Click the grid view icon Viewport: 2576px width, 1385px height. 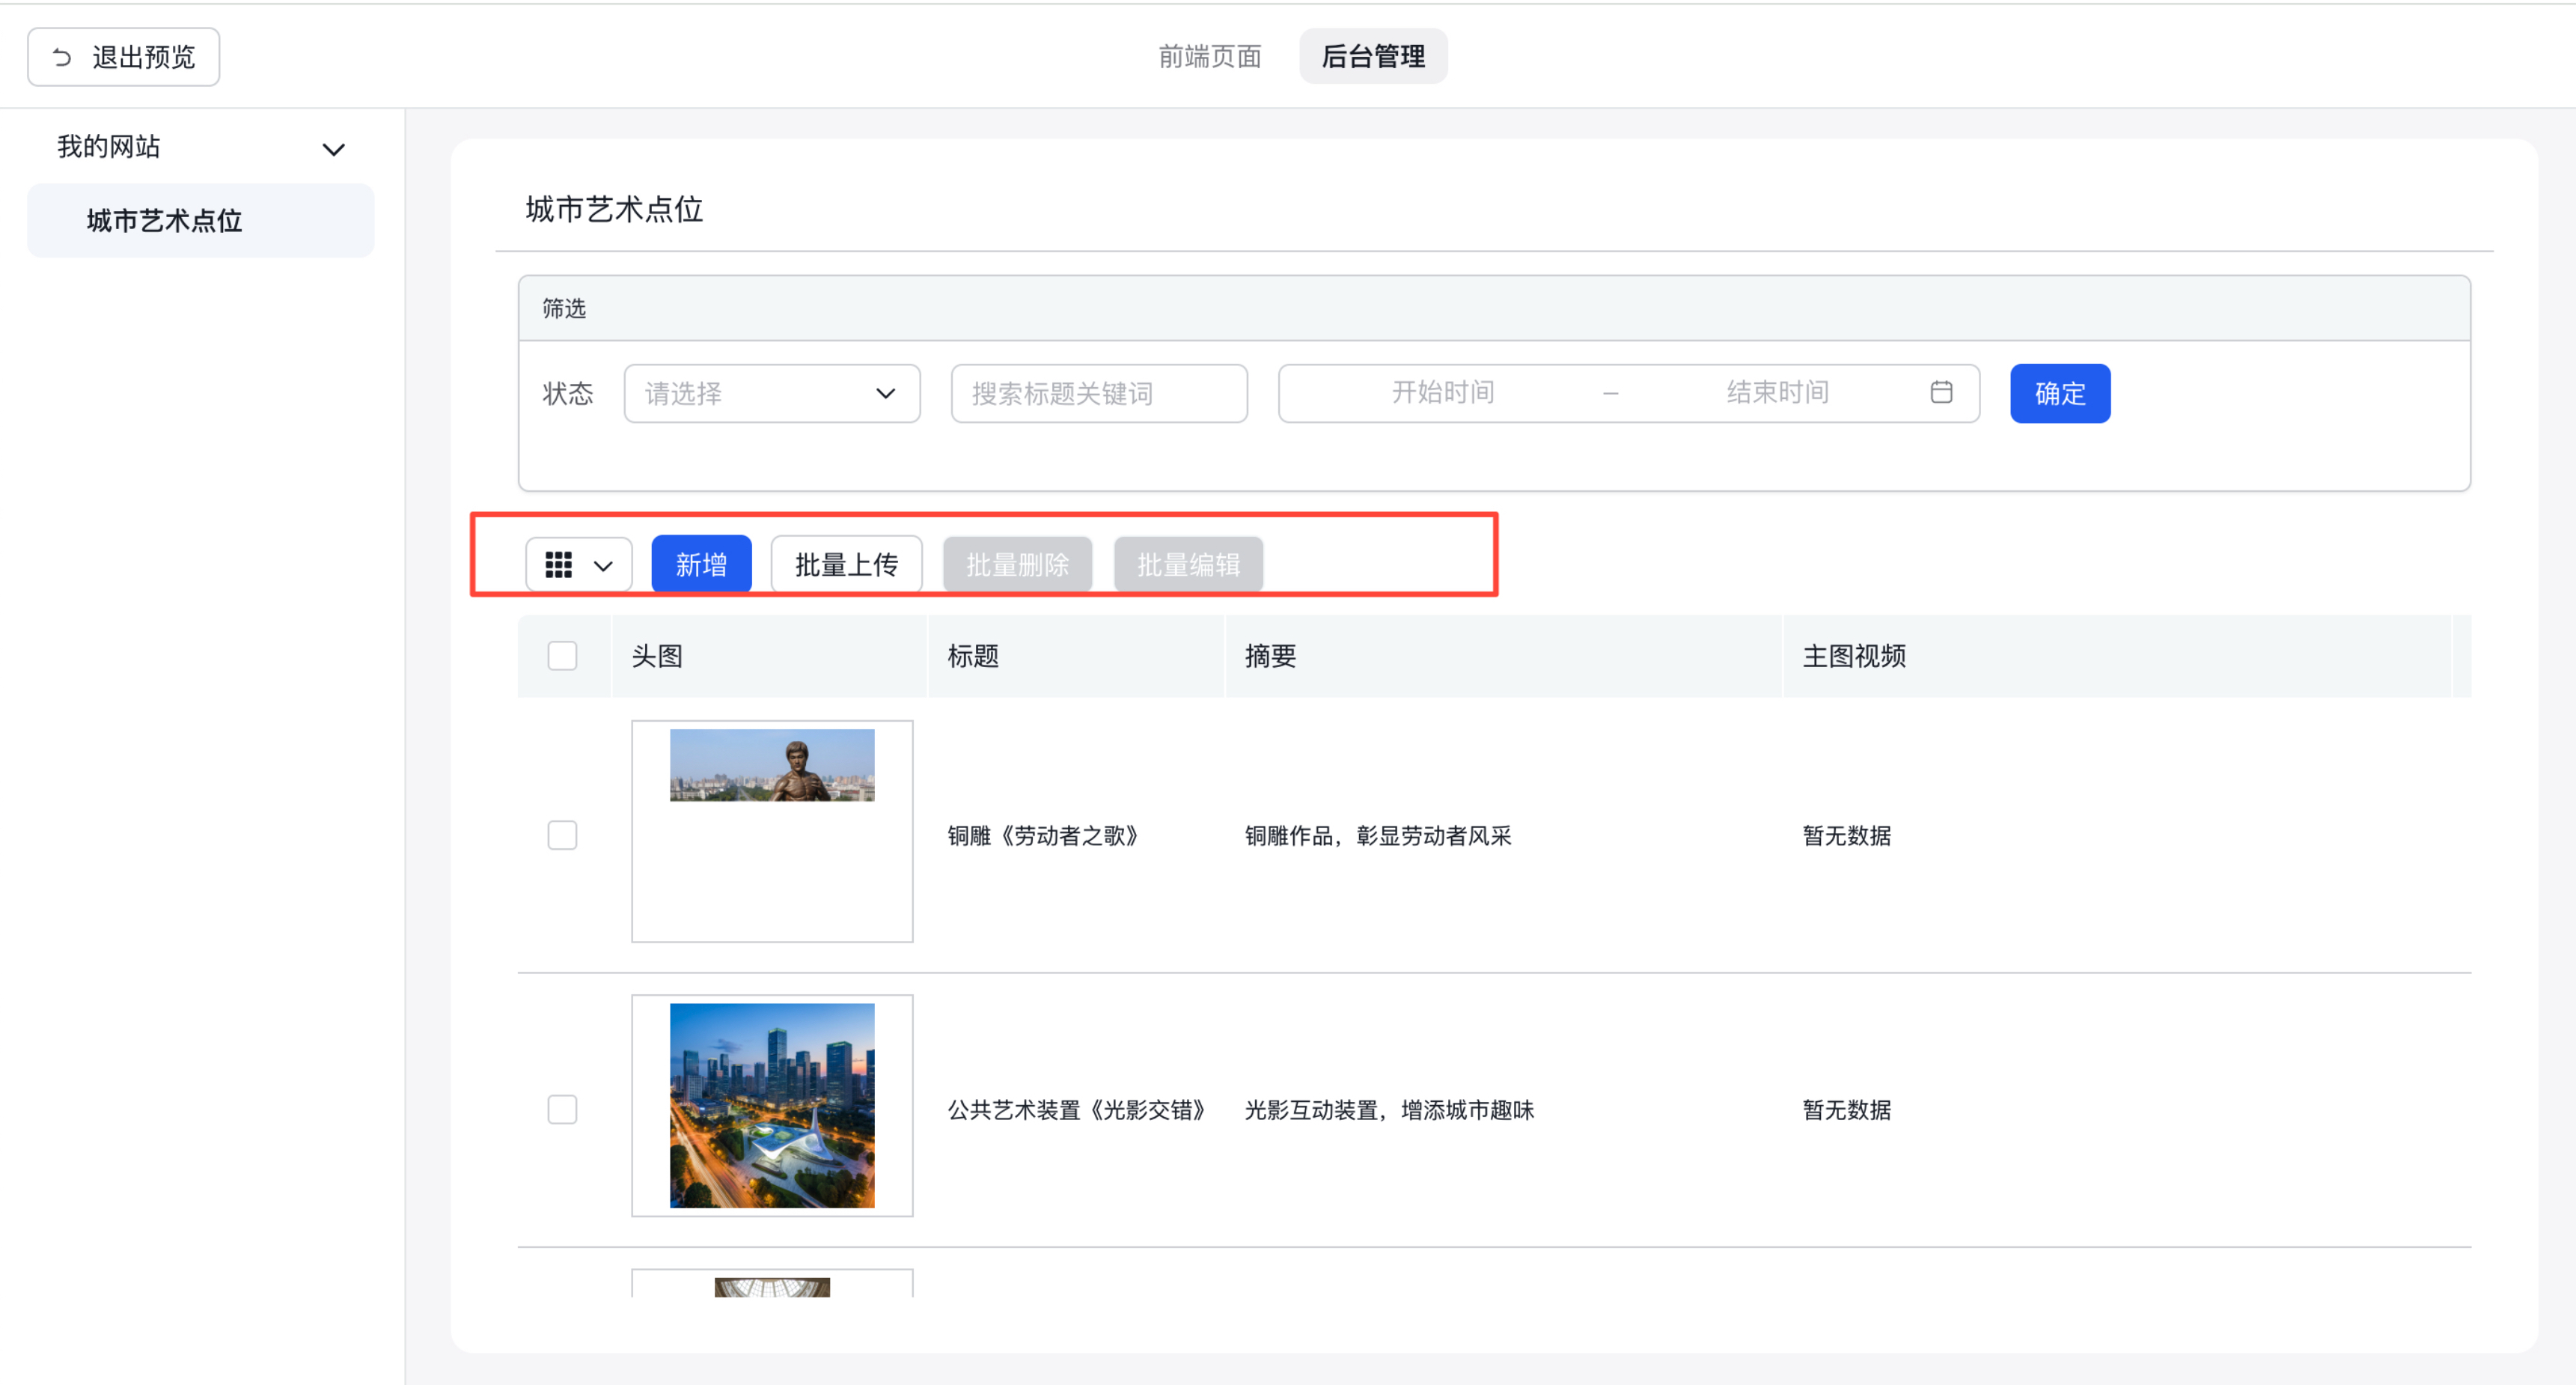click(x=558, y=565)
